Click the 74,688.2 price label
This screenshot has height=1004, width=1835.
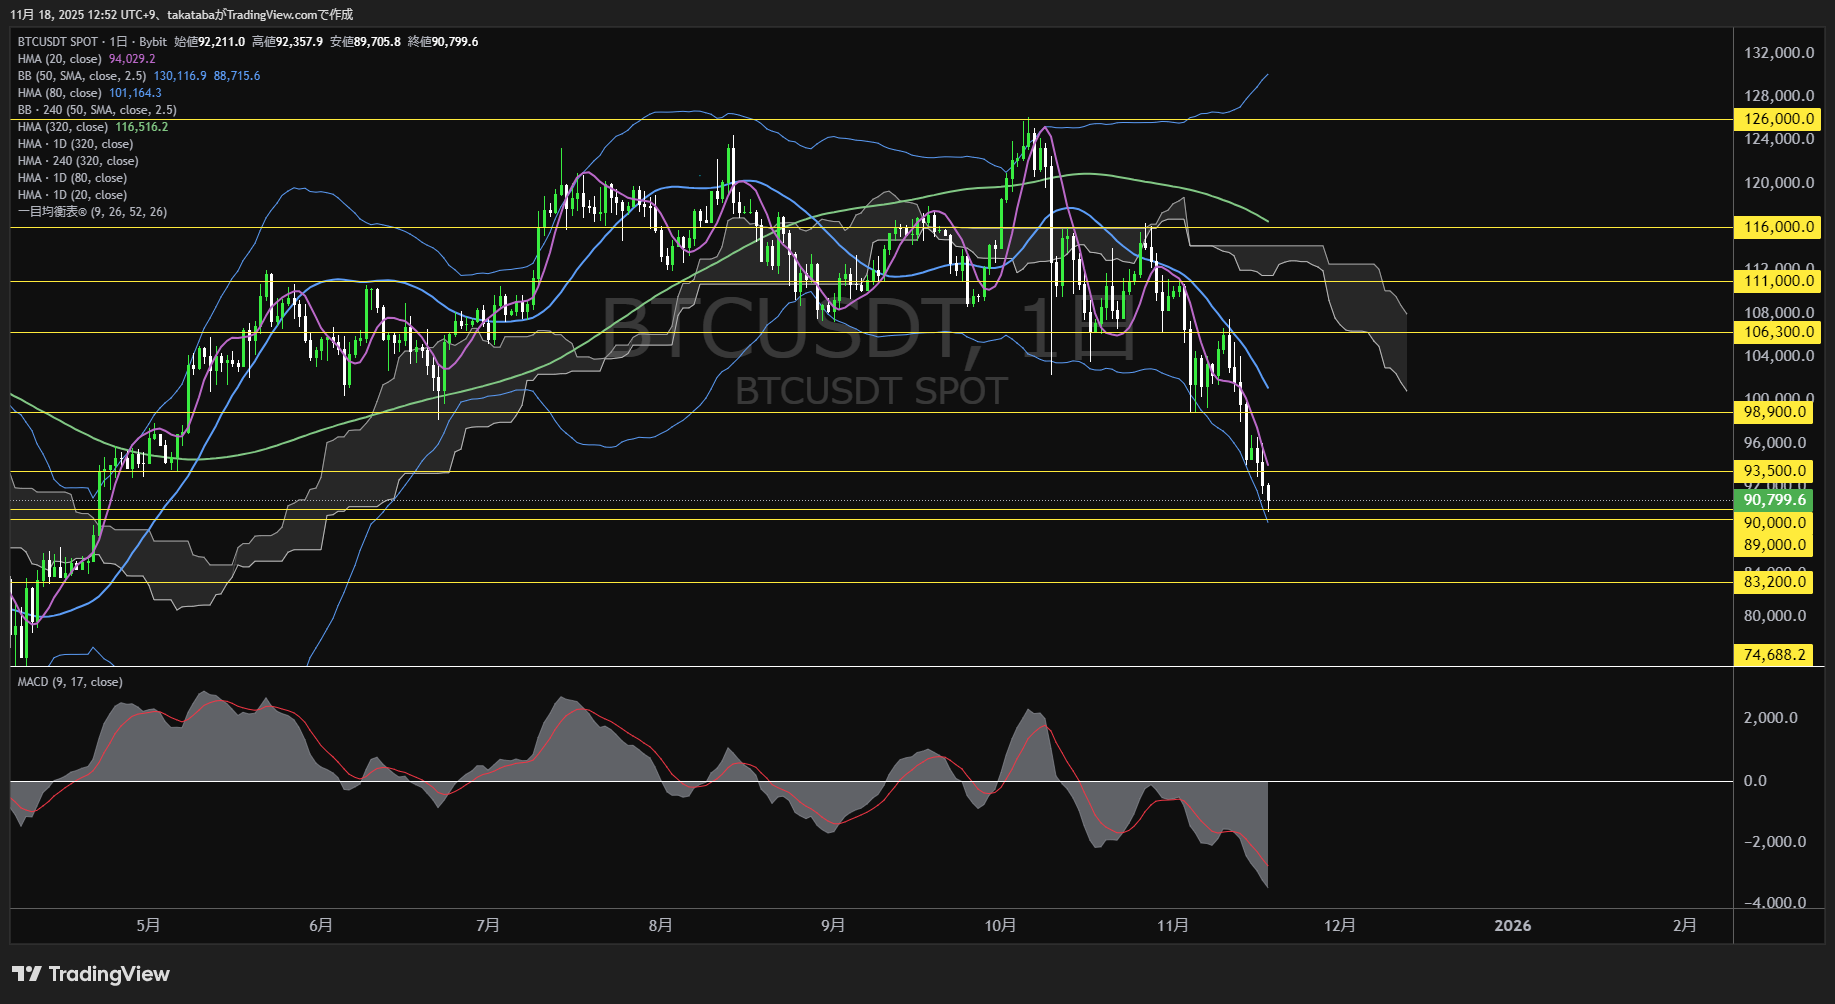click(1774, 655)
